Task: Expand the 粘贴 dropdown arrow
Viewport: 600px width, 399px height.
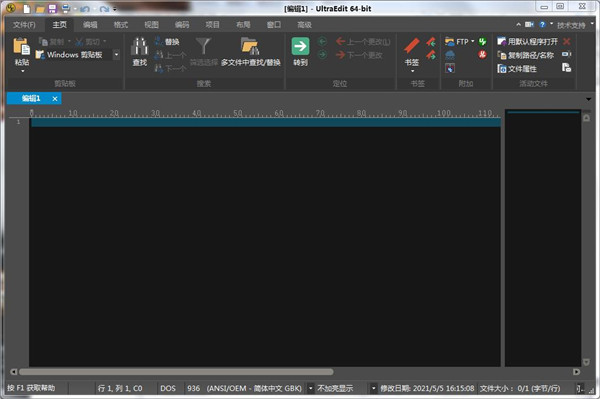Action: click(22, 71)
